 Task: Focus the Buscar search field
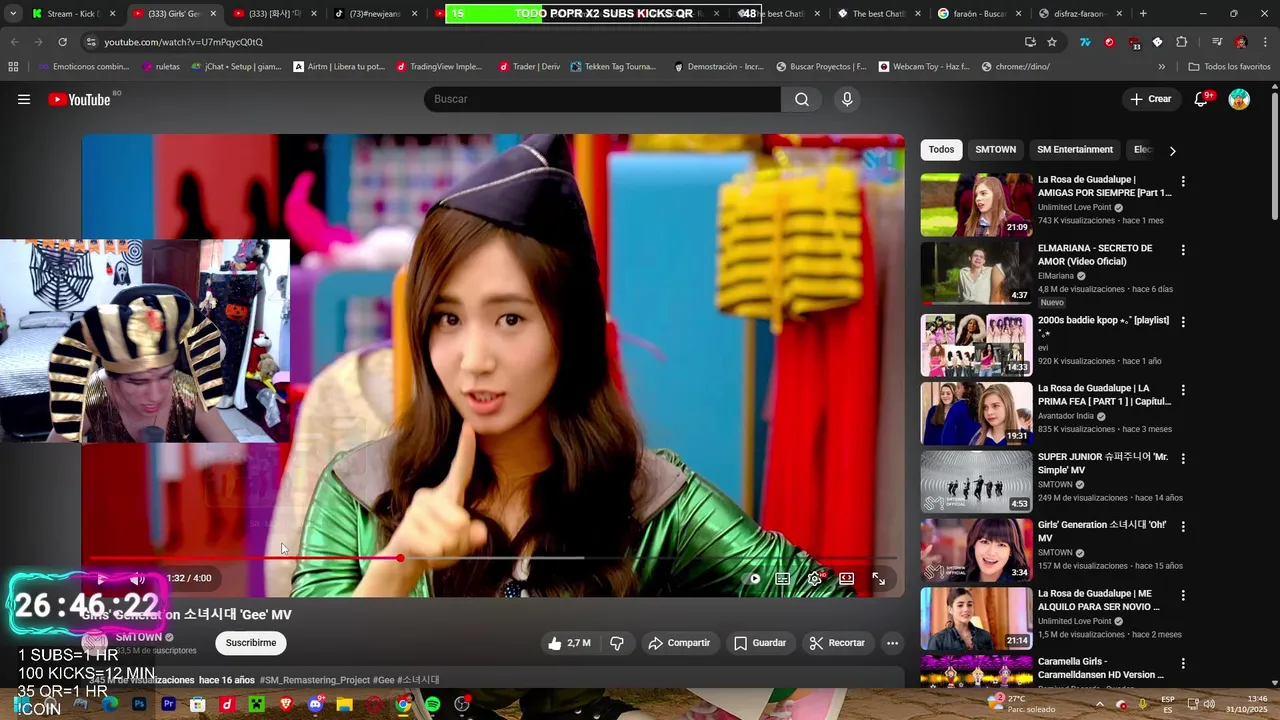[x=603, y=99]
